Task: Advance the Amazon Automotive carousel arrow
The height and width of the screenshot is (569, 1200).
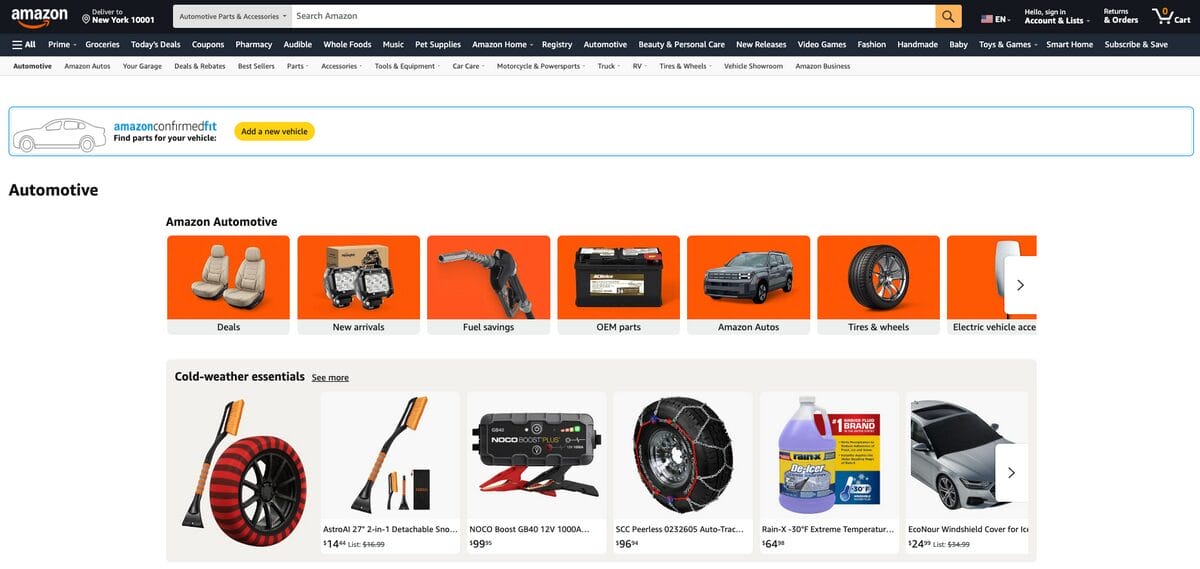Action: point(1020,285)
